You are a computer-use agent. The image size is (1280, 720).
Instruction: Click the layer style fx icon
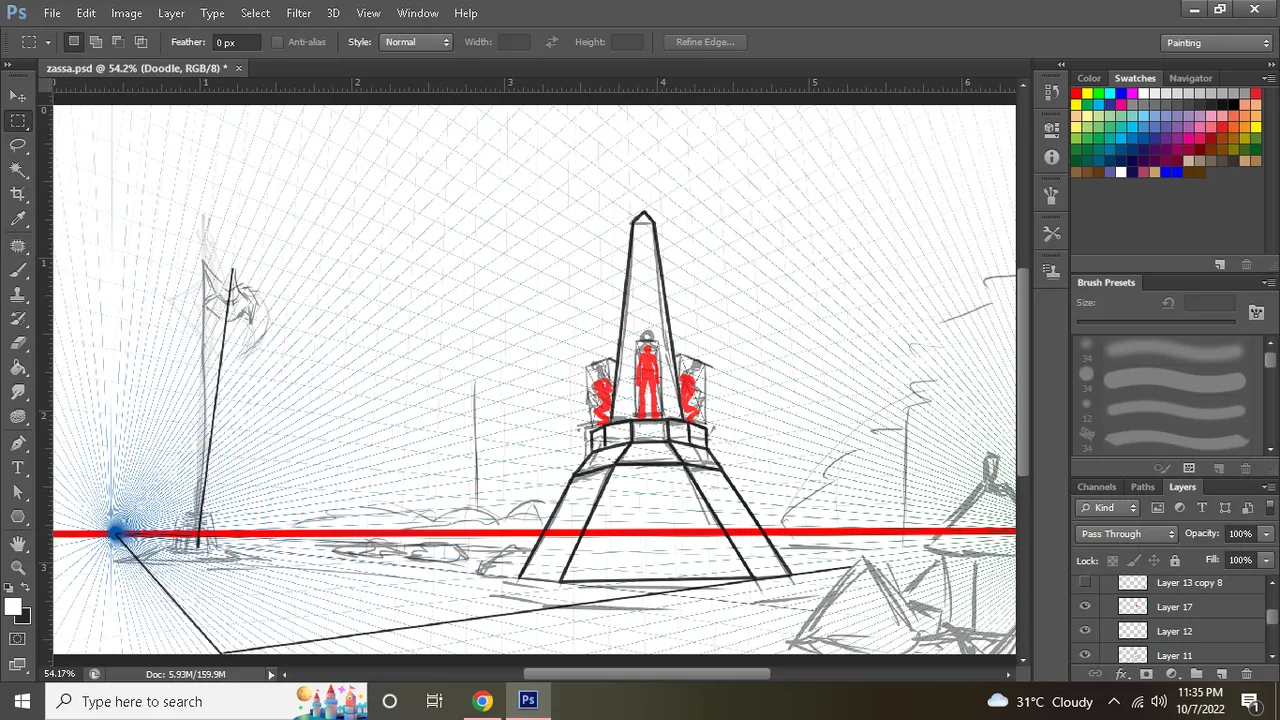coord(1121,674)
